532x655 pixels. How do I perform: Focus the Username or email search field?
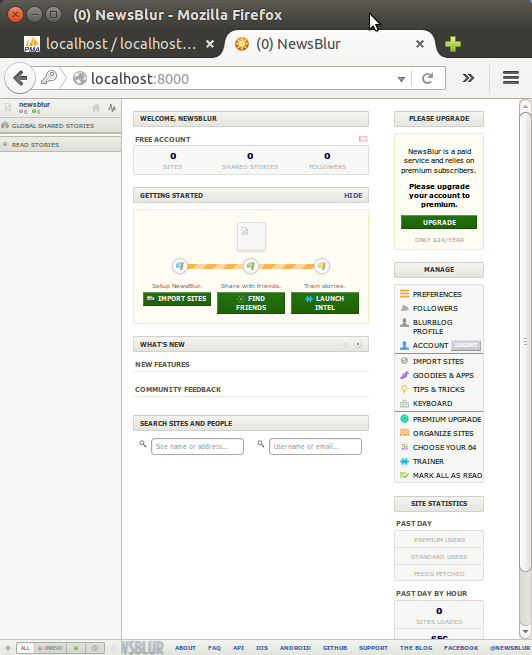tap(315, 447)
